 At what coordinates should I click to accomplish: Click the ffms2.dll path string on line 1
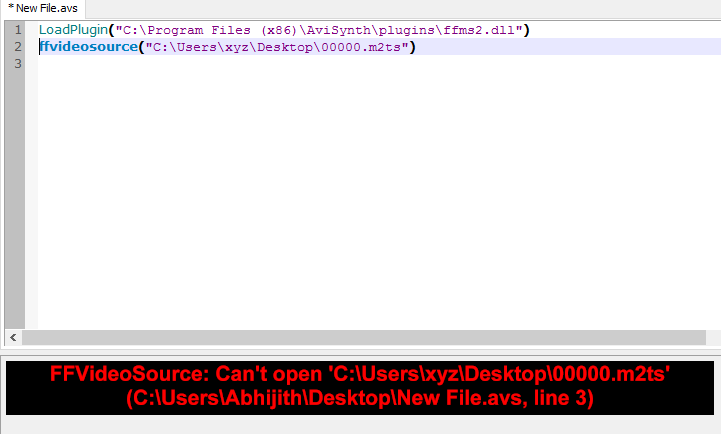319,30
